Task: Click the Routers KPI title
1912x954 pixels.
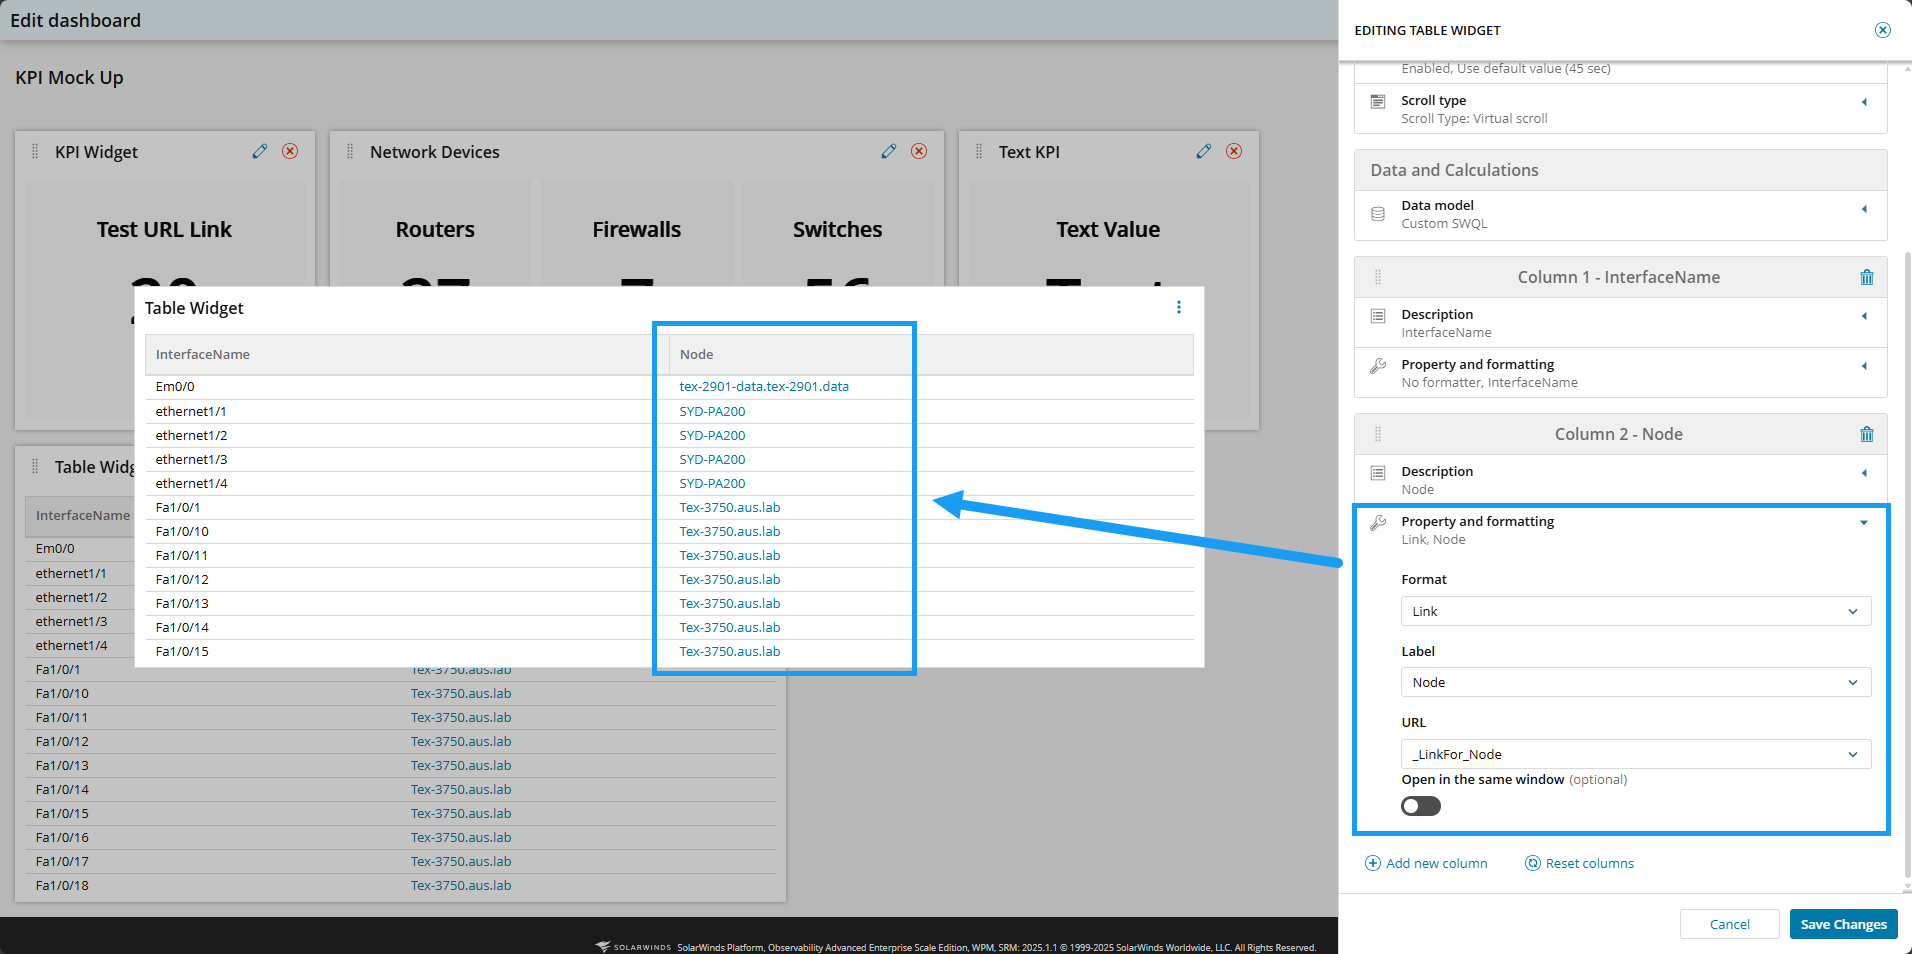Action: (435, 229)
